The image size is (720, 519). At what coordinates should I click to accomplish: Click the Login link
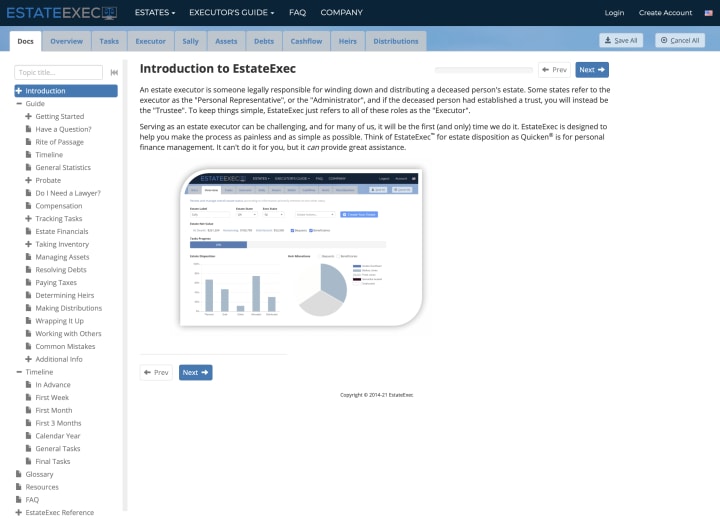click(614, 13)
